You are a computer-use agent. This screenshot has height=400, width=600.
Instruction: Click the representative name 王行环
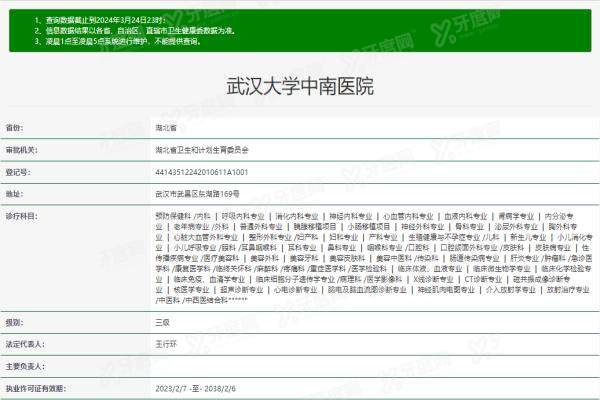[166, 344]
